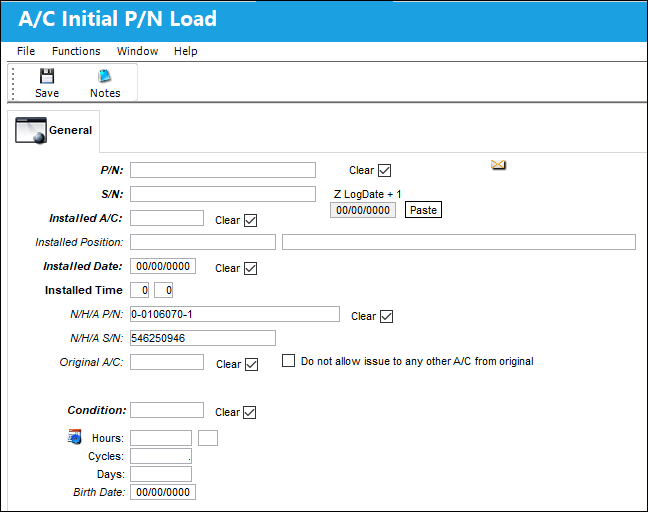Toggle the Clear checkbox next to N/H/A P/N
Image resolution: width=648 pixels, height=512 pixels.
(x=386, y=316)
